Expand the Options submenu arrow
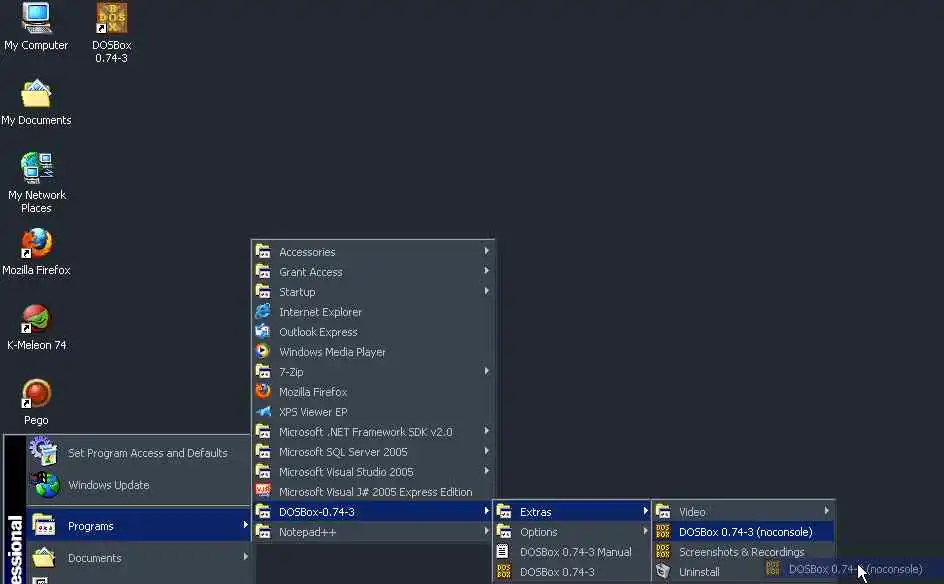 click(645, 531)
